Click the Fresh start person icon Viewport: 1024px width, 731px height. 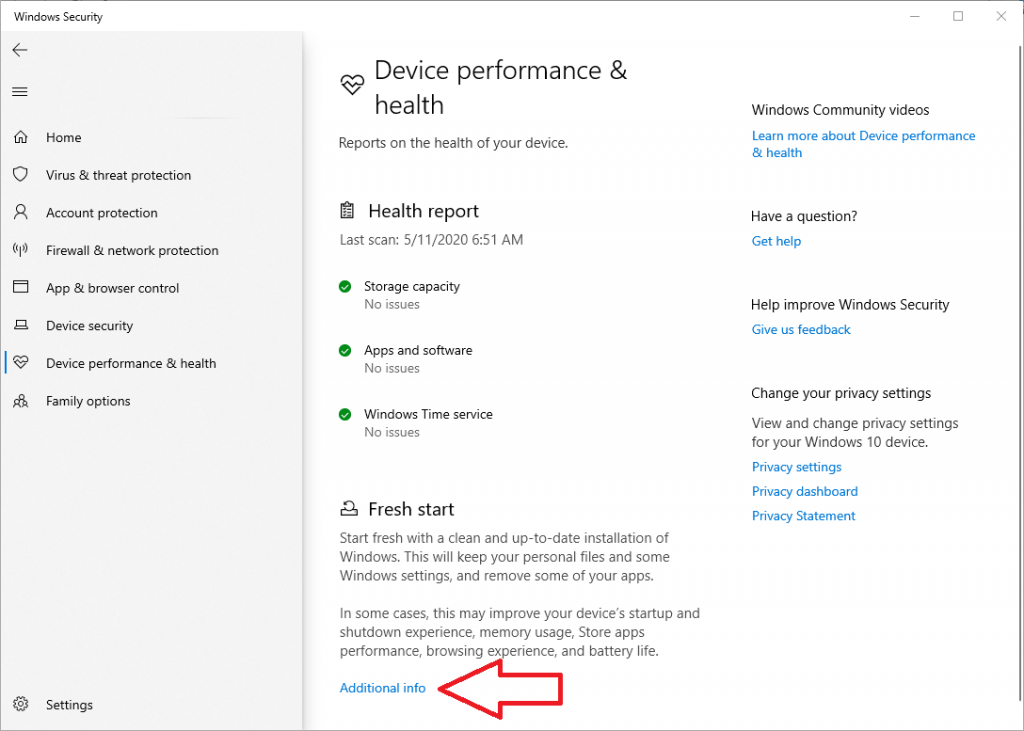click(x=349, y=508)
